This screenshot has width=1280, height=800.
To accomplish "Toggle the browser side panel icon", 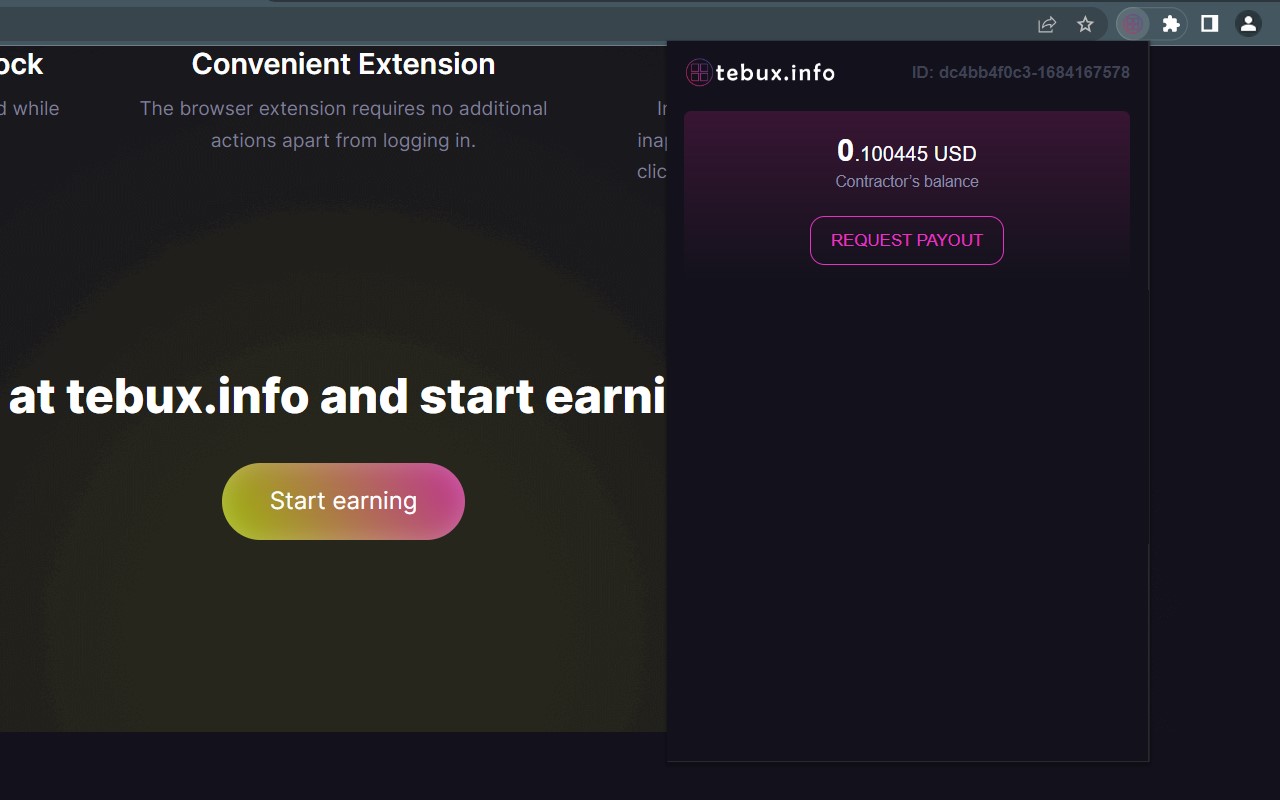I will click(1209, 24).
